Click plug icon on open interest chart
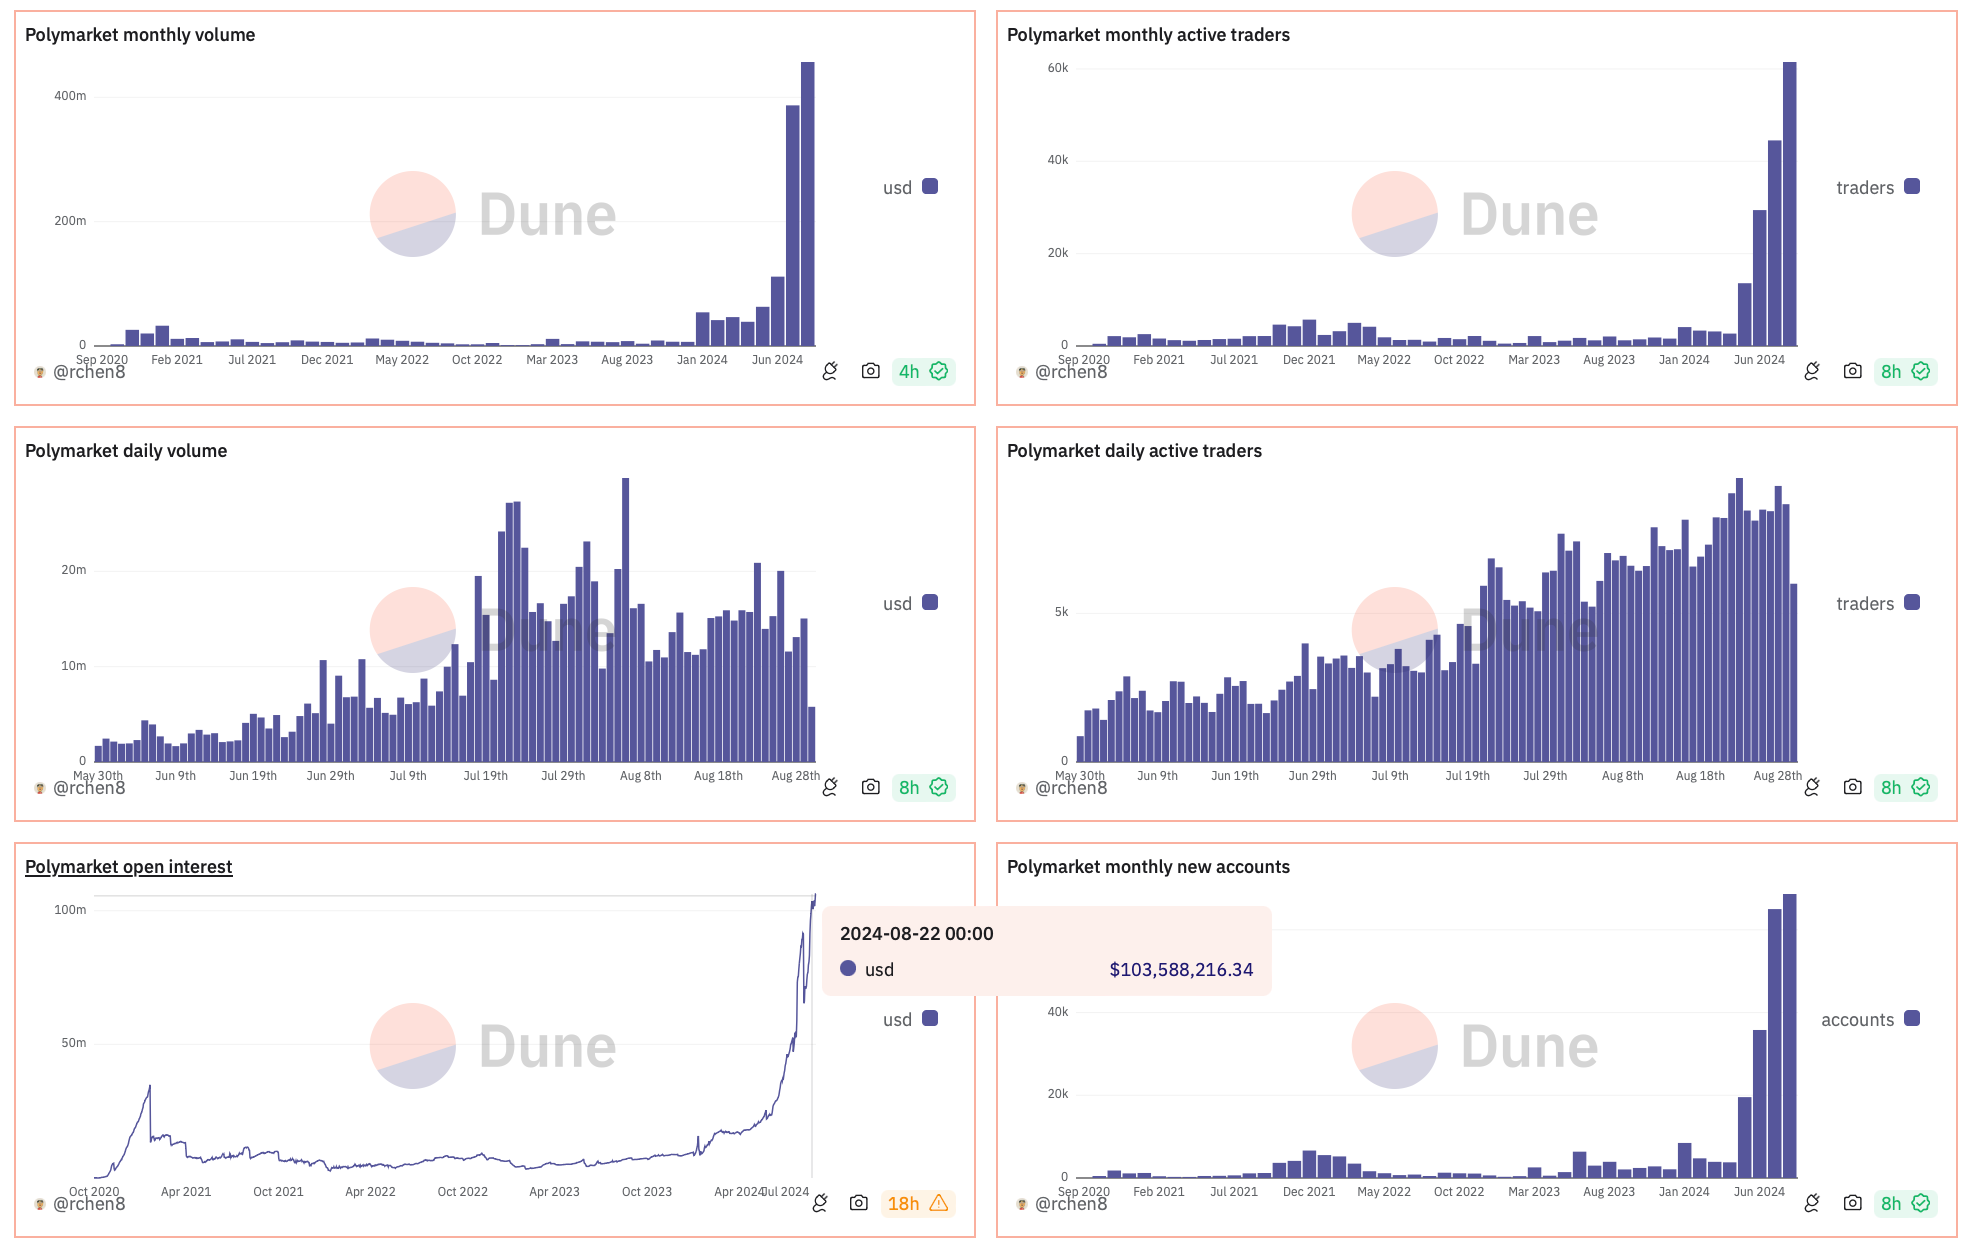 coord(820,1203)
